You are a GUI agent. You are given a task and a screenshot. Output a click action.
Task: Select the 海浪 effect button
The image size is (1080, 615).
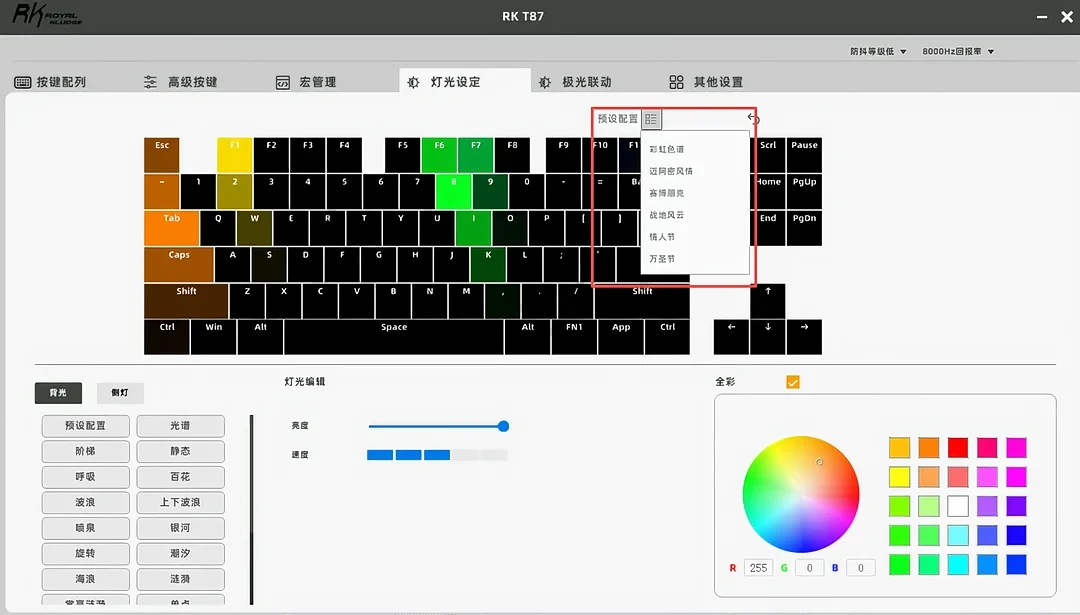click(x=85, y=578)
